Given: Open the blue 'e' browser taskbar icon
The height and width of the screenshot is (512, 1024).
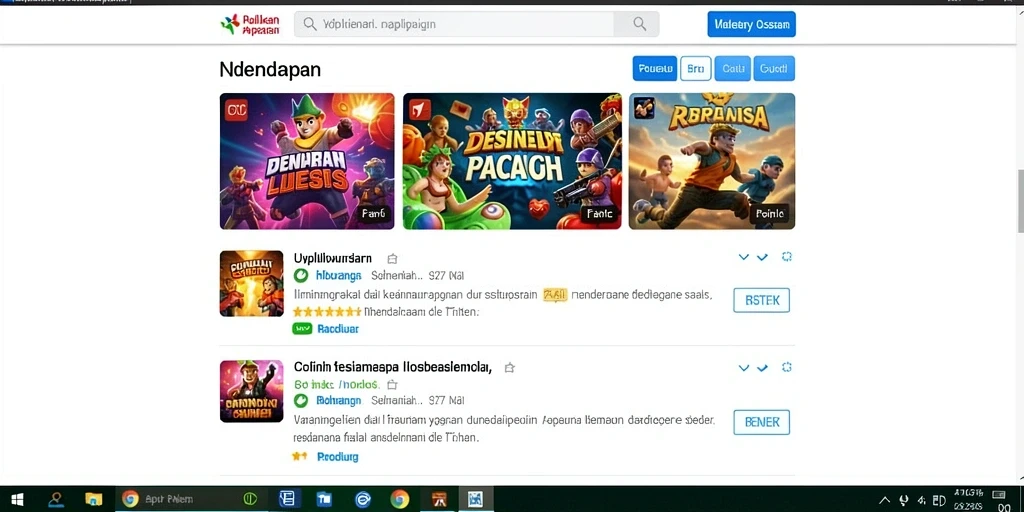Looking at the screenshot, I should [363, 500].
